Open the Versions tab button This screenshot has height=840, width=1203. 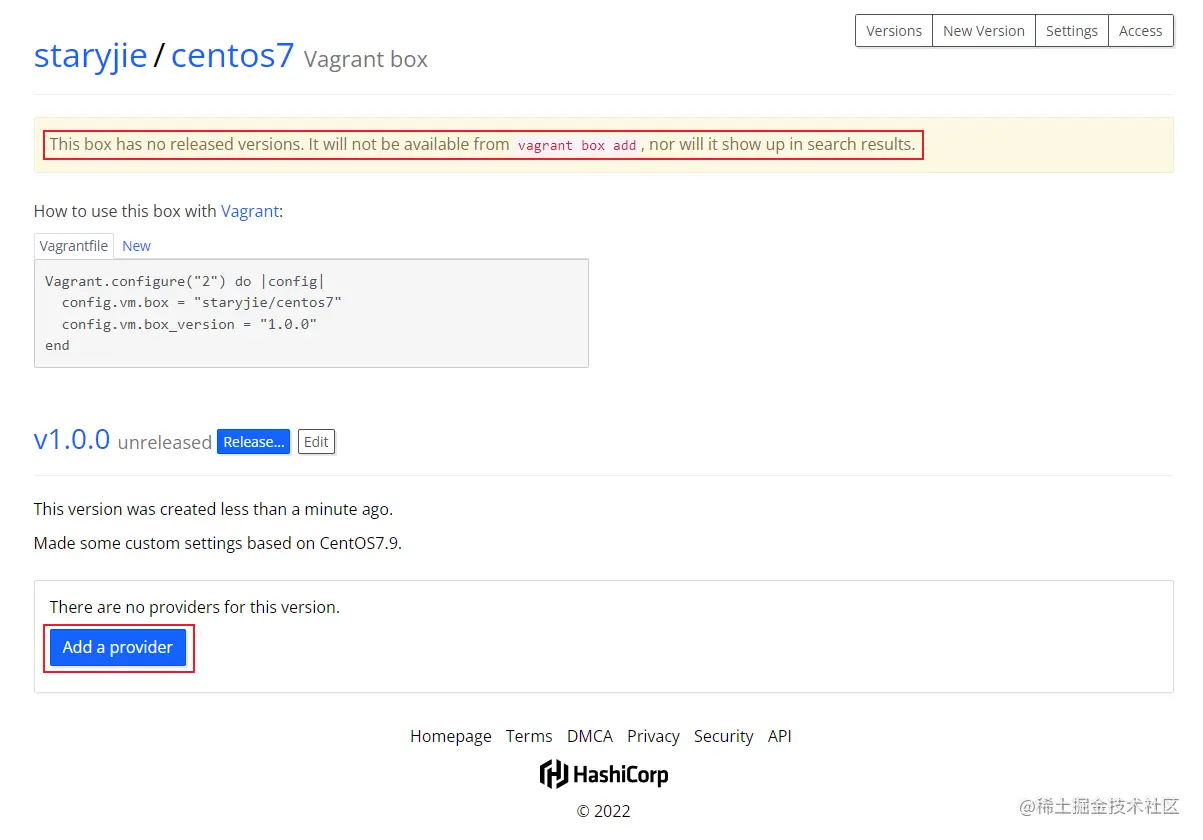(x=894, y=31)
